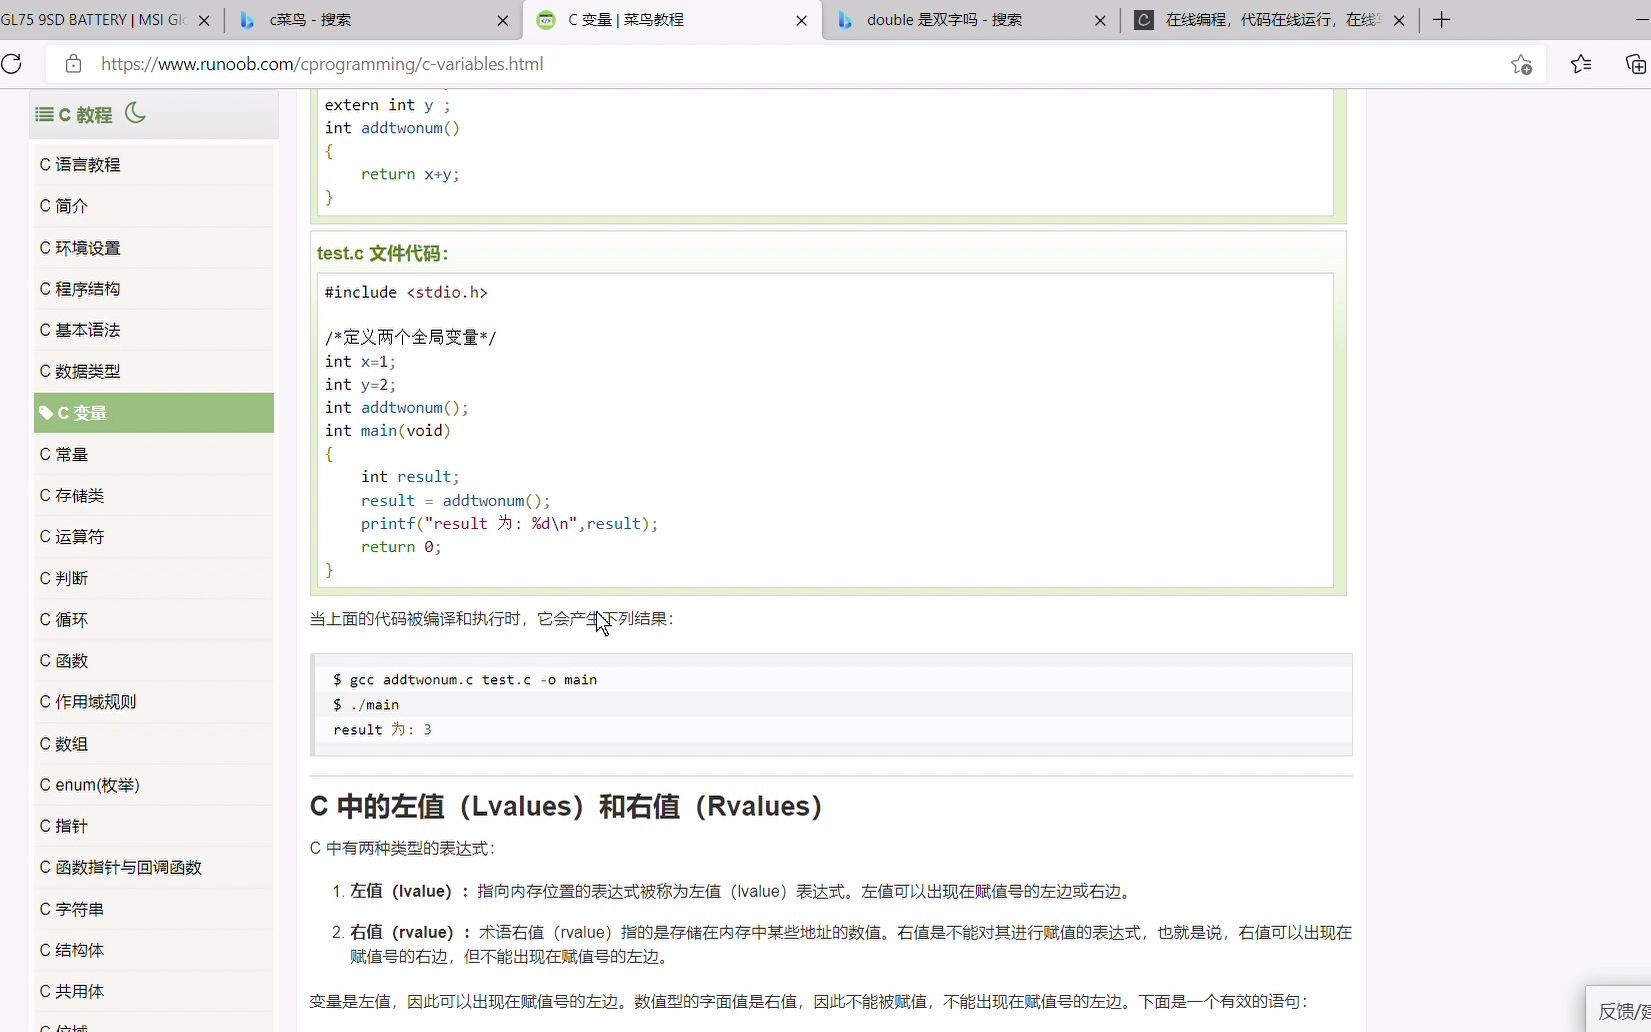Click the #include <stdio.h> code line
This screenshot has height=1032, width=1651.
click(x=406, y=292)
